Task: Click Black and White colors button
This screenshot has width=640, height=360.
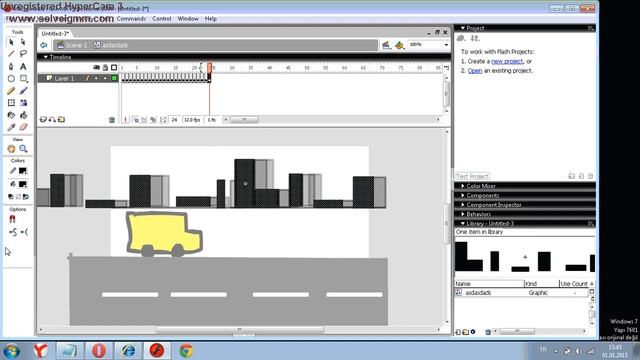Action: coord(11,197)
